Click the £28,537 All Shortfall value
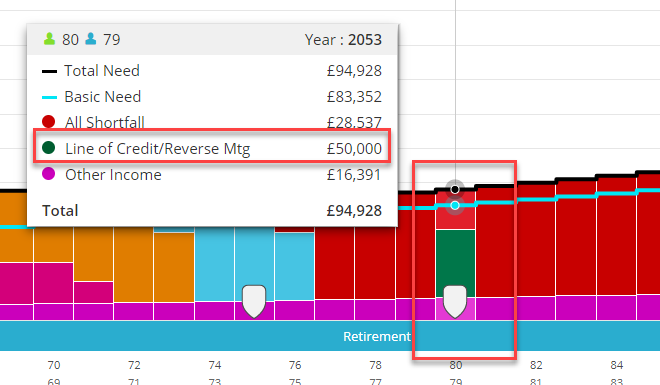This screenshot has height=385, width=660. click(354, 122)
